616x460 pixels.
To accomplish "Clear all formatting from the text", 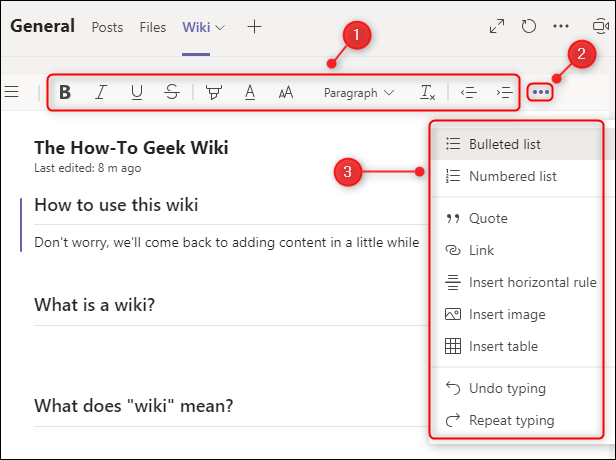I will click(x=427, y=93).
